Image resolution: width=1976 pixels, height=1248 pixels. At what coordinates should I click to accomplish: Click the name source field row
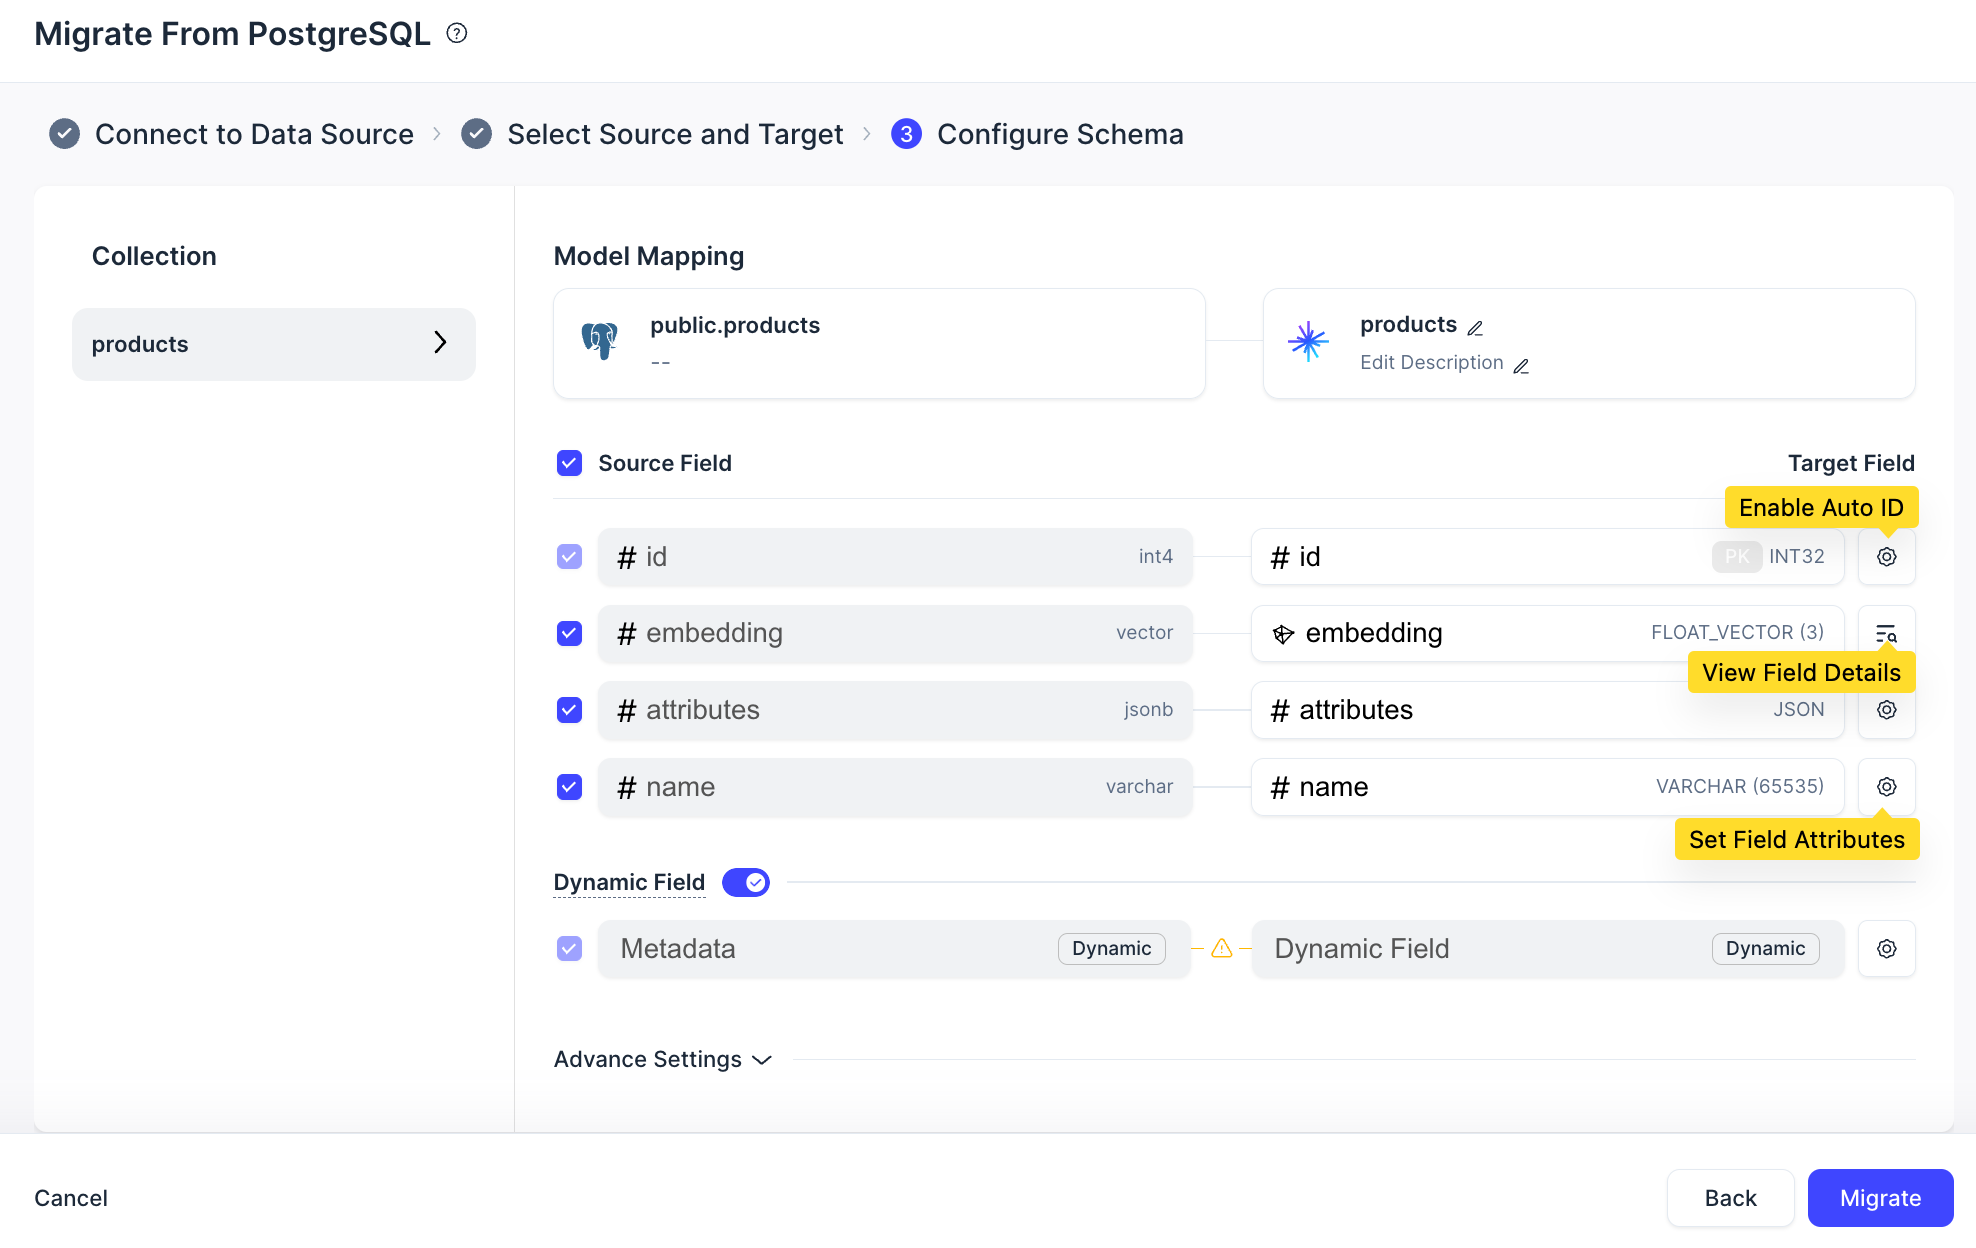click(x=895, y=787)
